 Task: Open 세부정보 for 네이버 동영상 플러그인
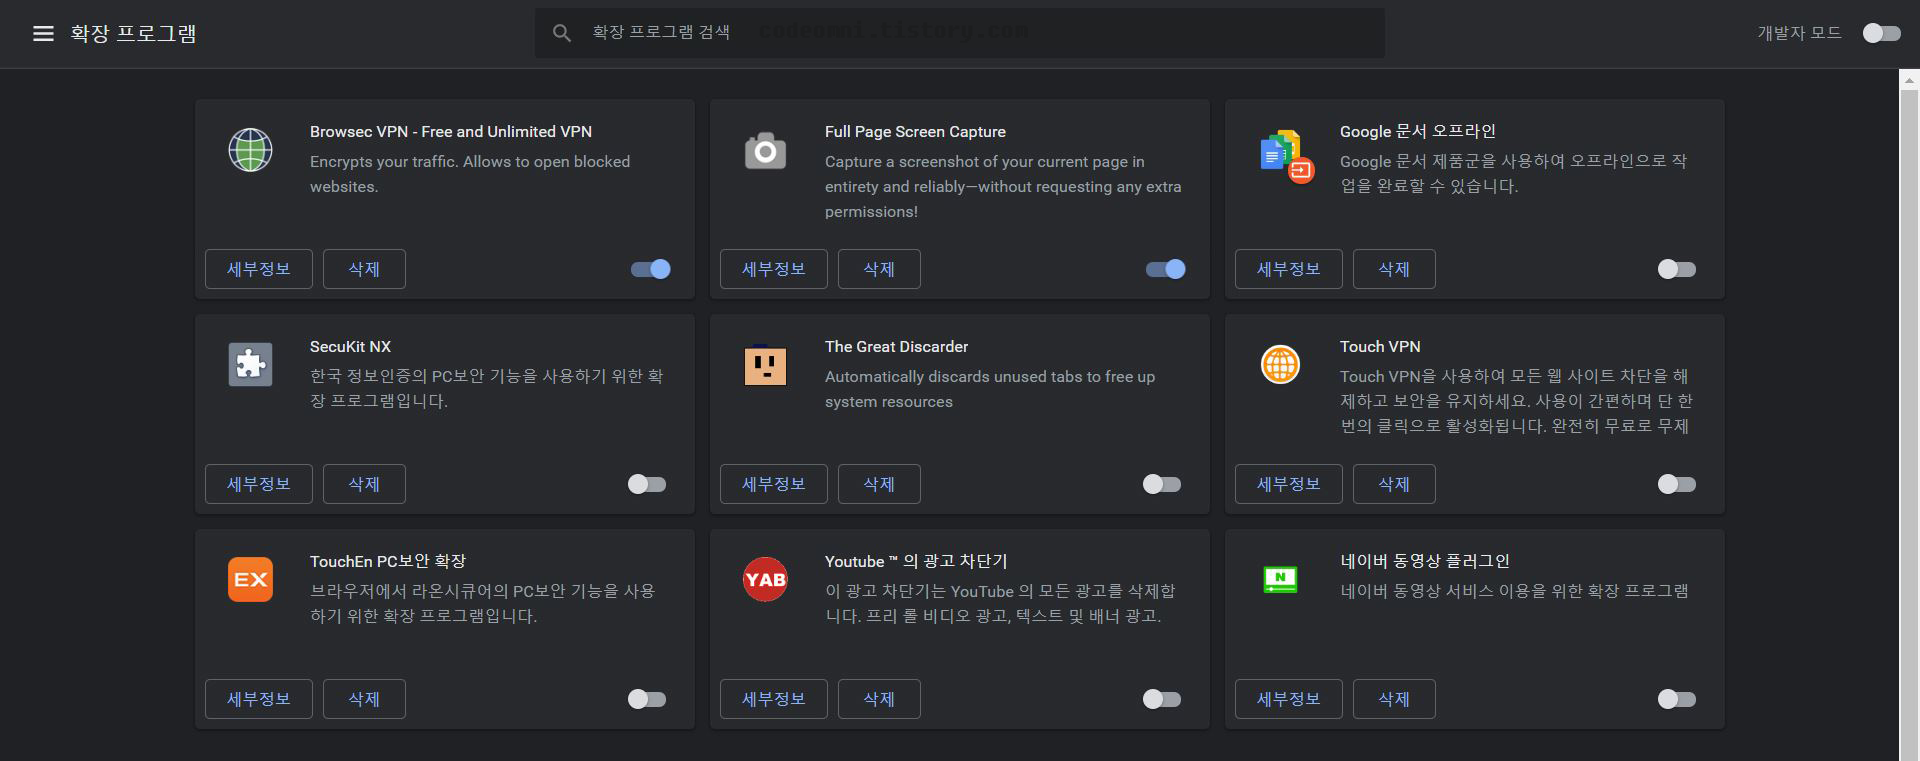coord(1289,699)
